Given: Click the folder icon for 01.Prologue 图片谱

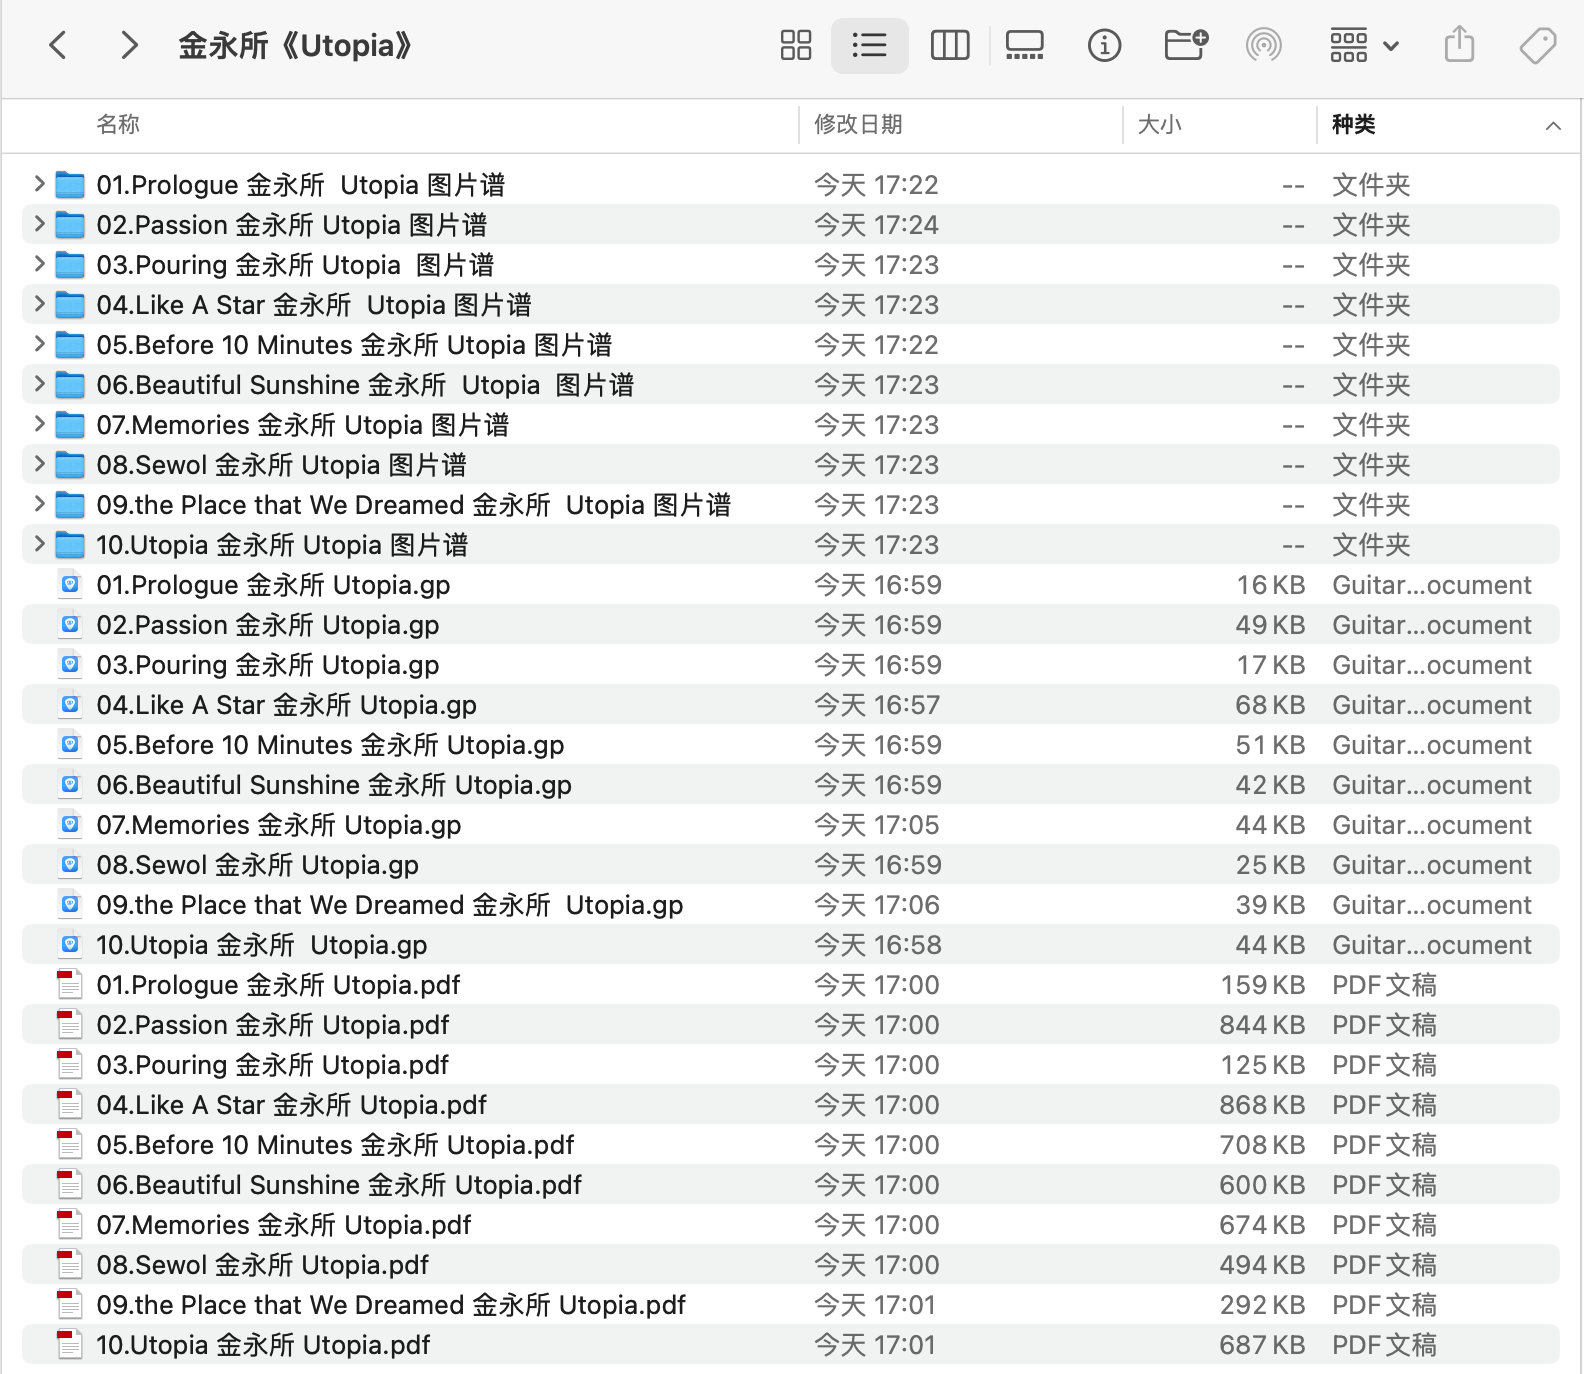Looking at the screenshot, I should pos(70,185).
